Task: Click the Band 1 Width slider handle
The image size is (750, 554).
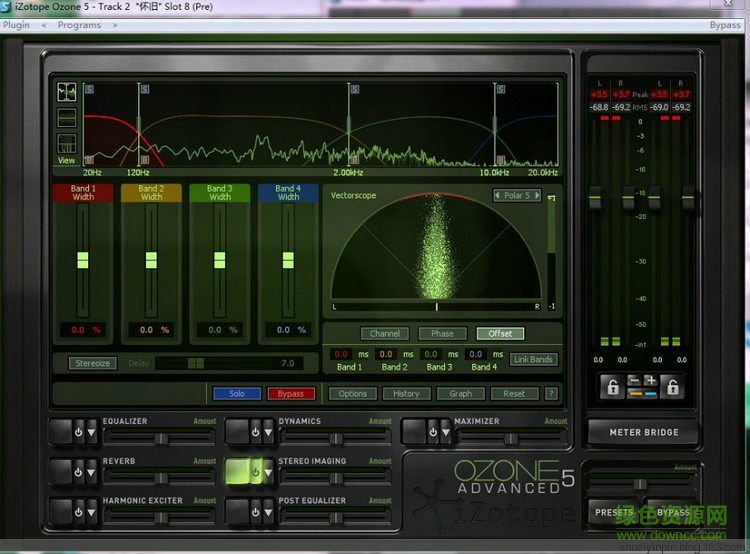Action: (83, 259)
